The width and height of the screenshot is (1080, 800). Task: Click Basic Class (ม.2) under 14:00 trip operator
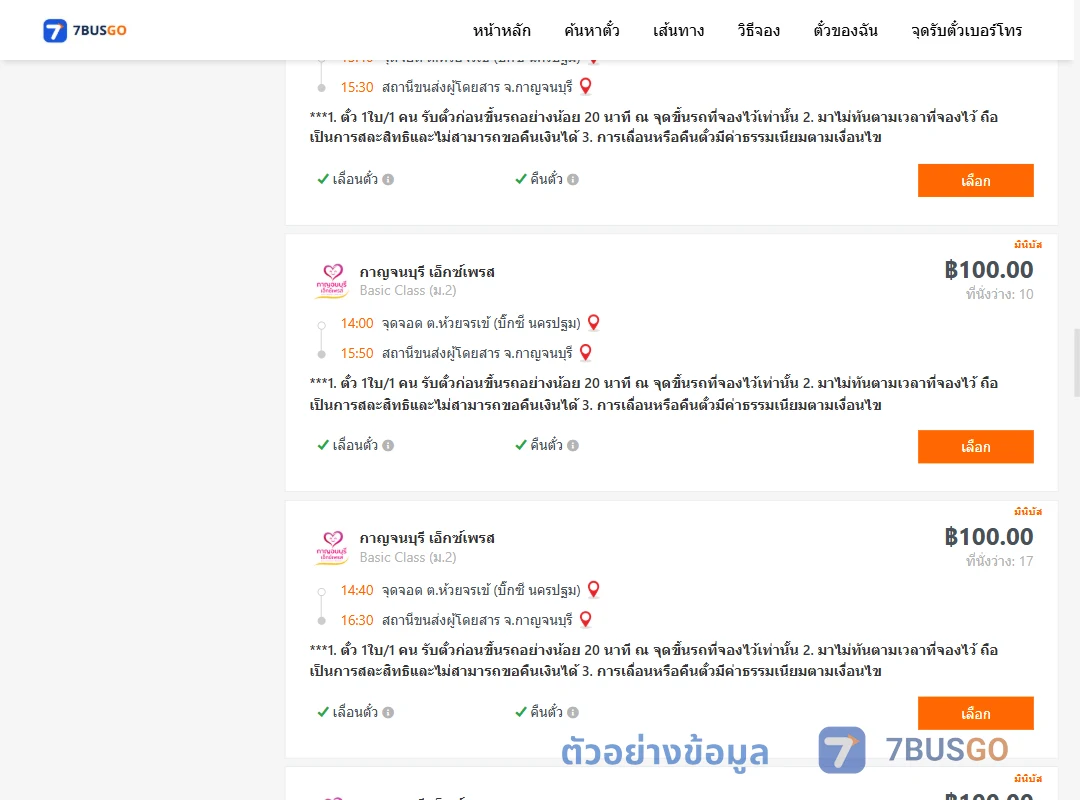tap(408, 291)
